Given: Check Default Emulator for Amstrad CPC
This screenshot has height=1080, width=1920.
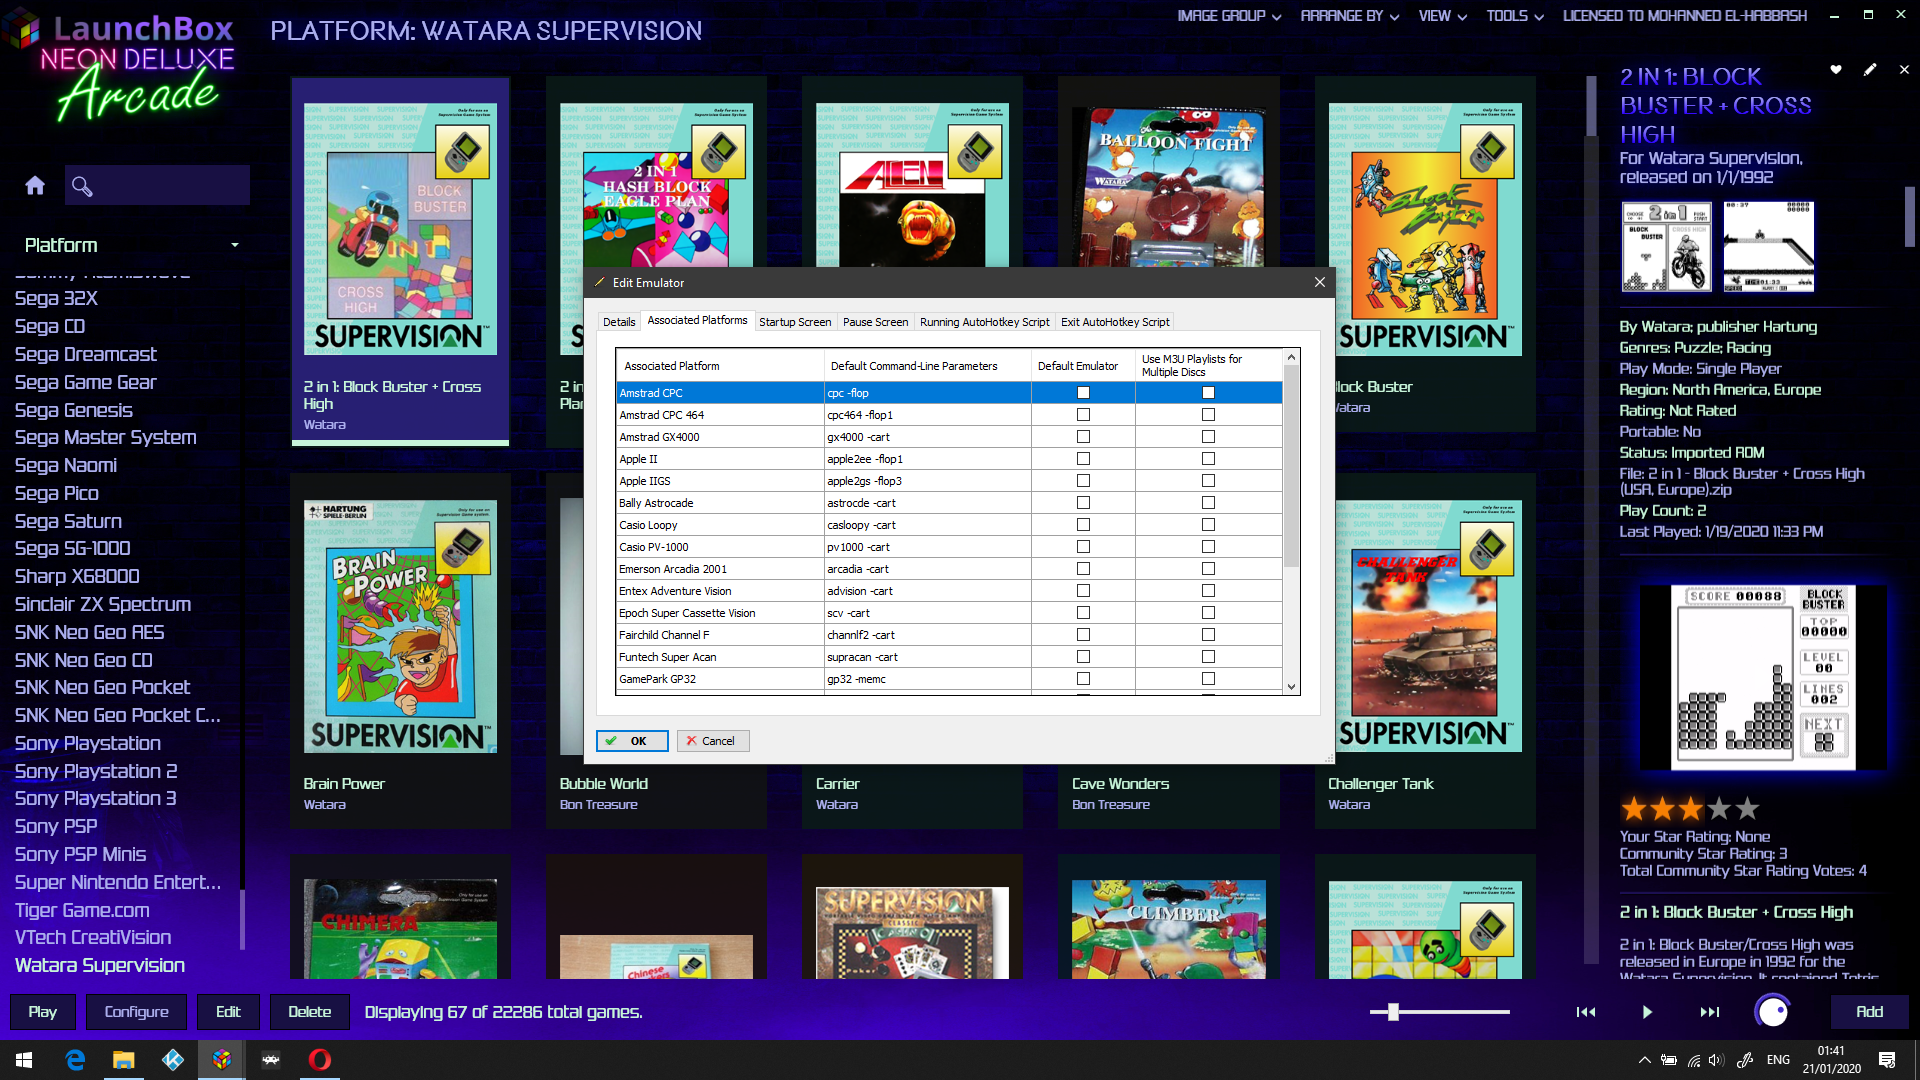Looking at the screenshot, I should (1083, 393).
